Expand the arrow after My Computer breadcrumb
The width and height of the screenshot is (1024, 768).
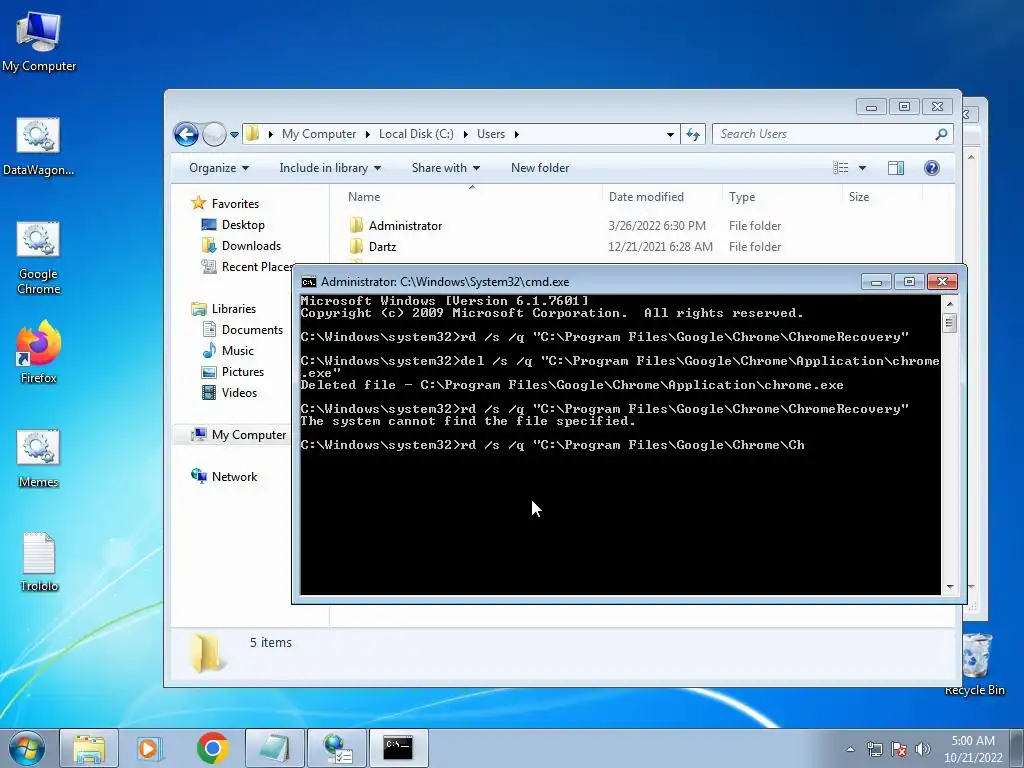(x=367, y=134)
